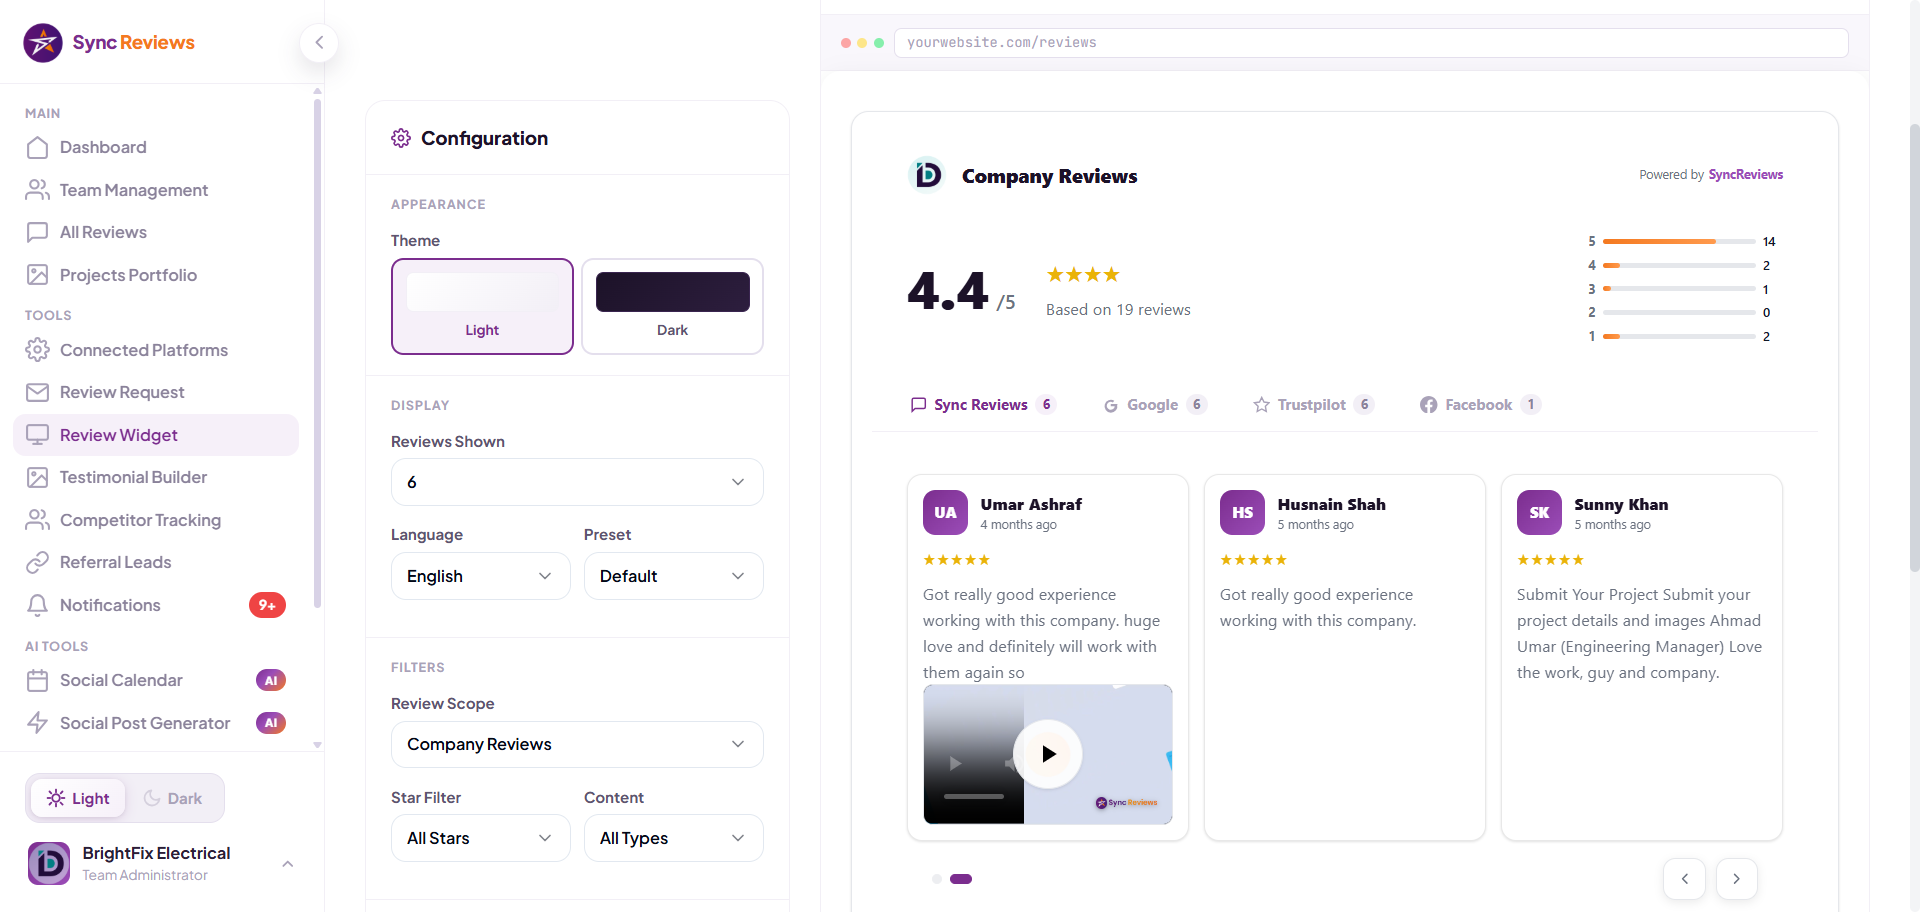Click the 1-star rating bar
This screenshot has height=912, width=1920.
click(x=1679, y=337)
